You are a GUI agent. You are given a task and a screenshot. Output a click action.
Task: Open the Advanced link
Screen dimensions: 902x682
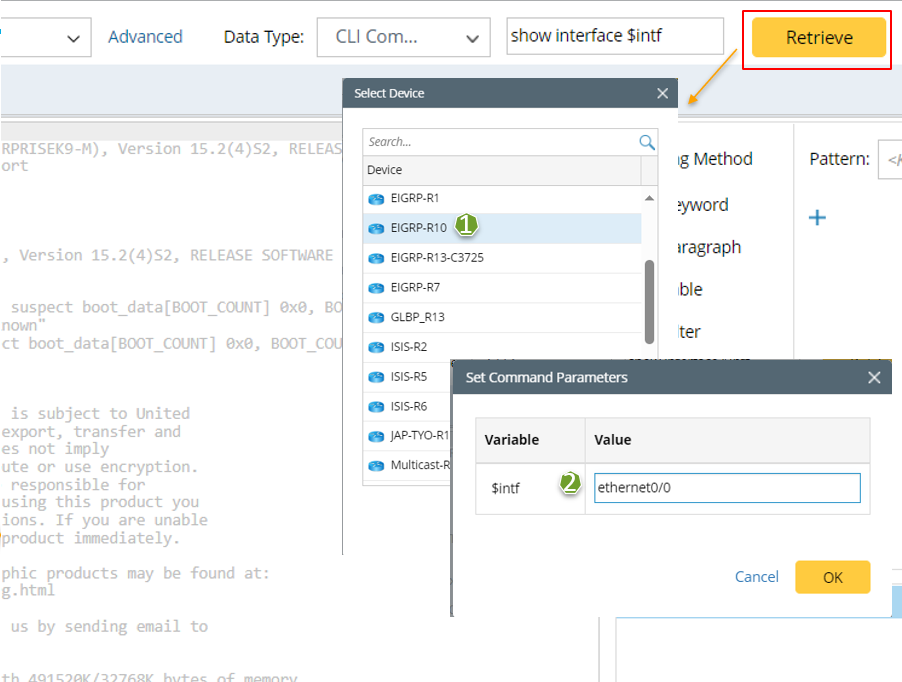point(145,37)
